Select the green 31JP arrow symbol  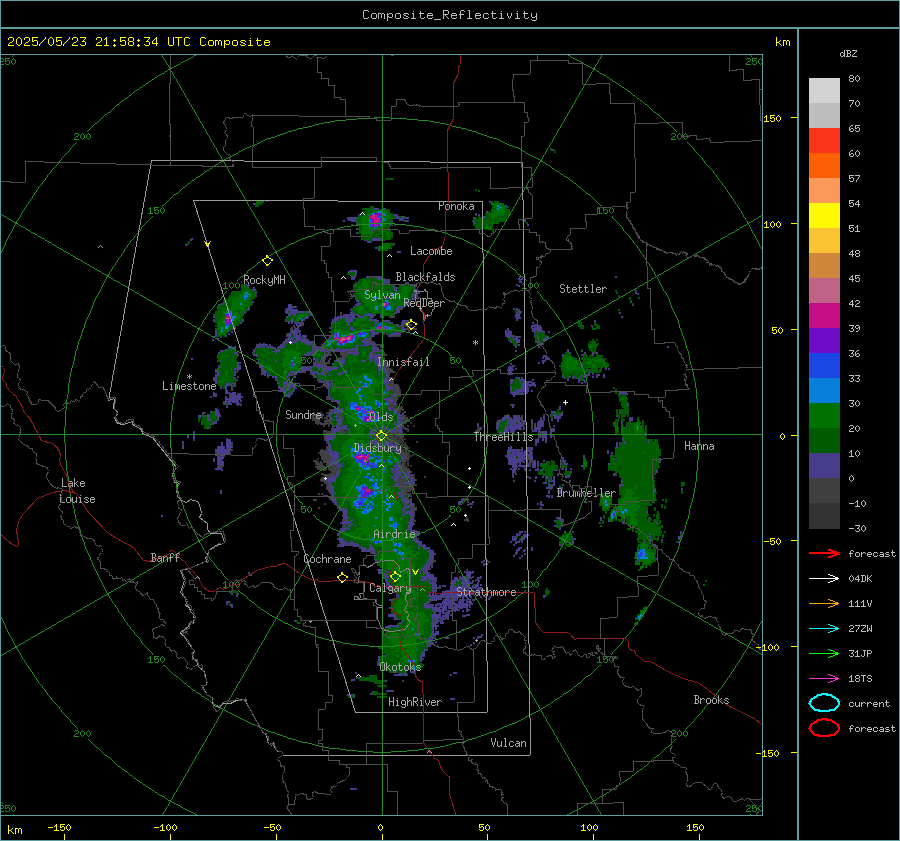(824, 653)
